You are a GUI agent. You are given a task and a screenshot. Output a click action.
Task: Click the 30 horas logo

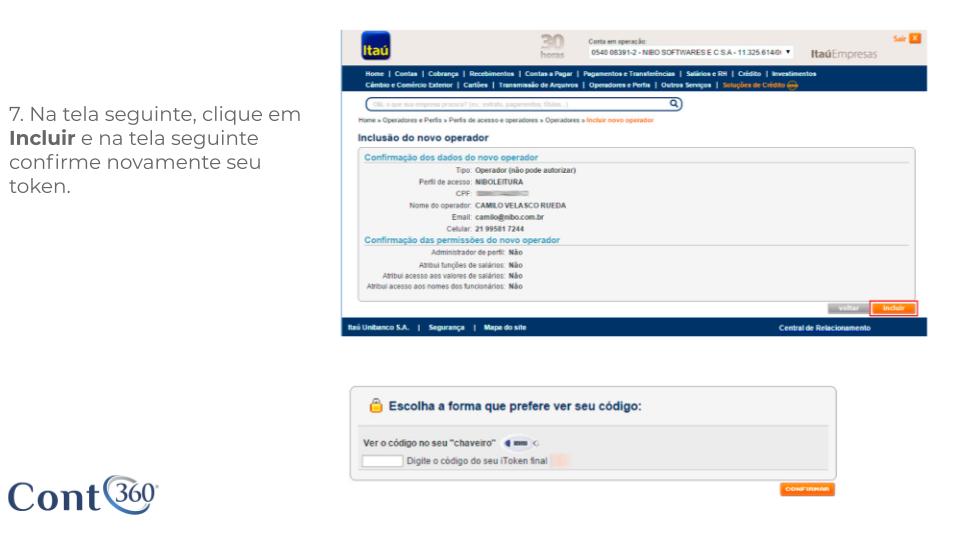pyautogui.click(x=552, y=46)
